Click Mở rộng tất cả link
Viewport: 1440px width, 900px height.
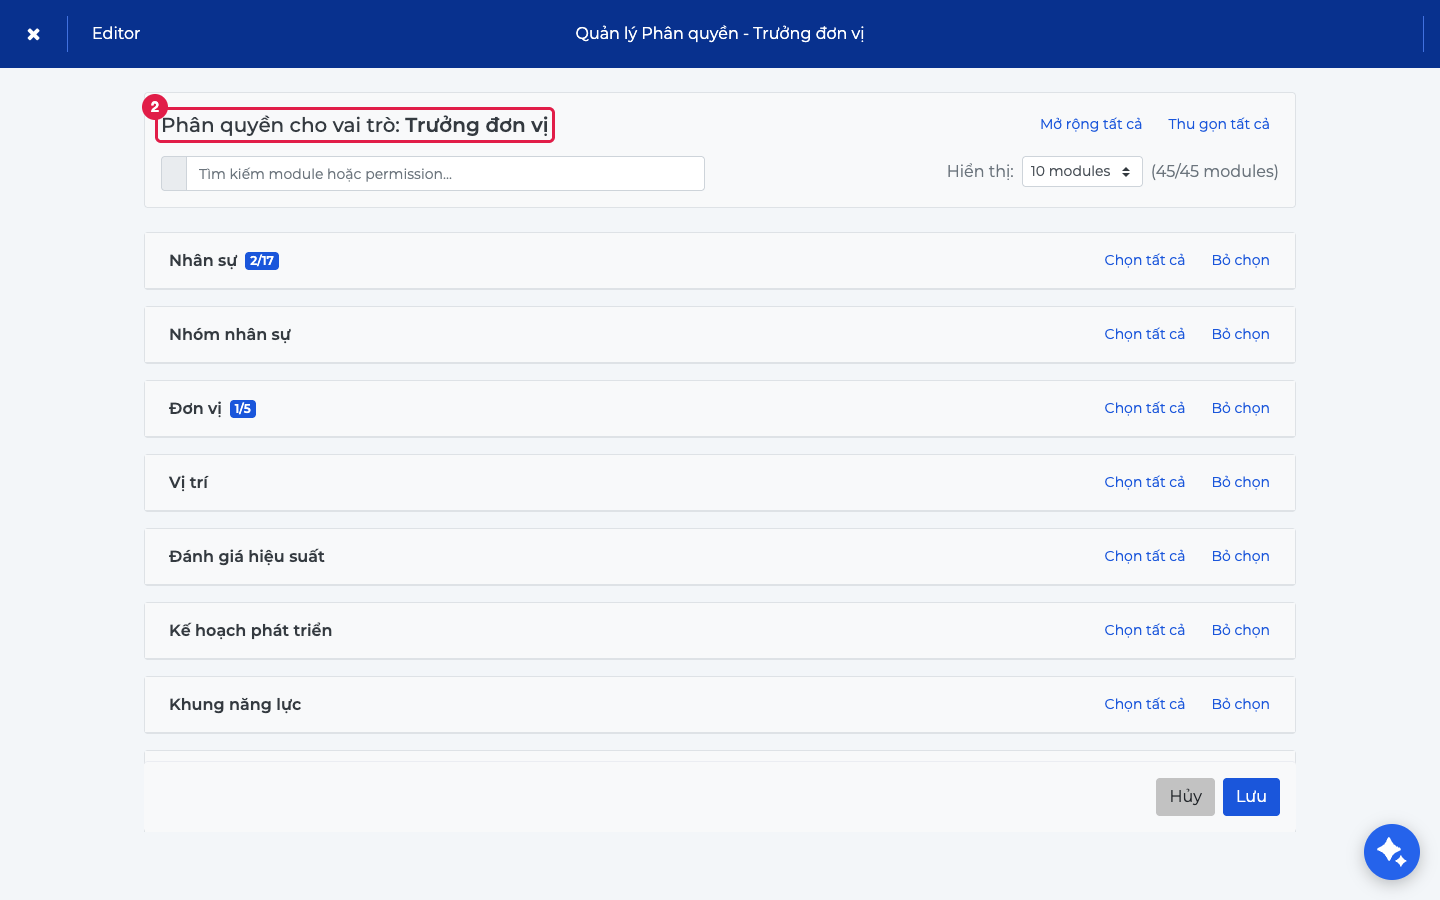tap(1091, 124)
